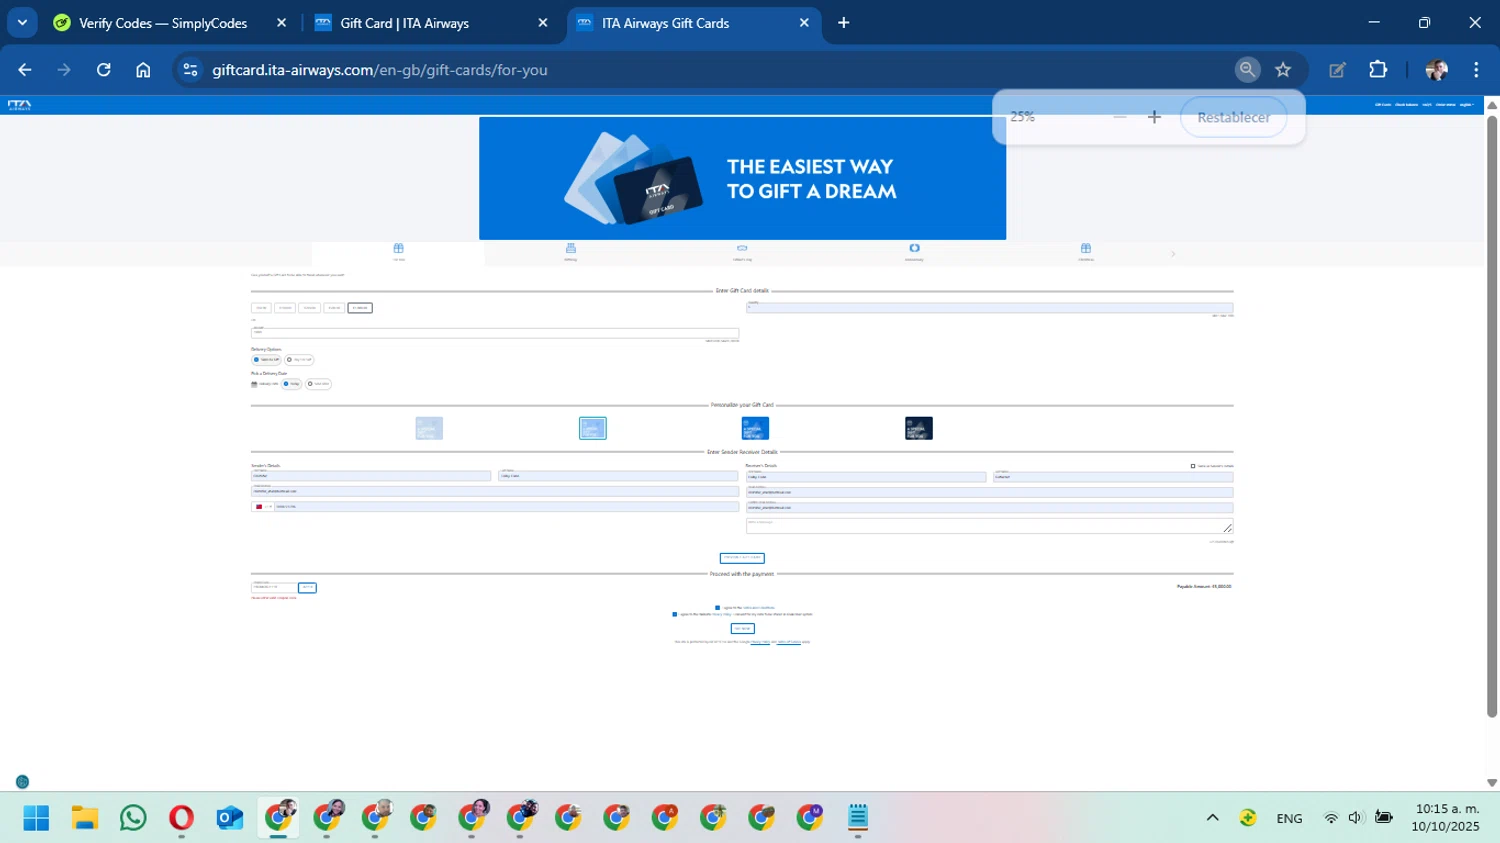Click the page vertical scrollbar thumb
The image size is (1500, 843).
[1492, 415]
